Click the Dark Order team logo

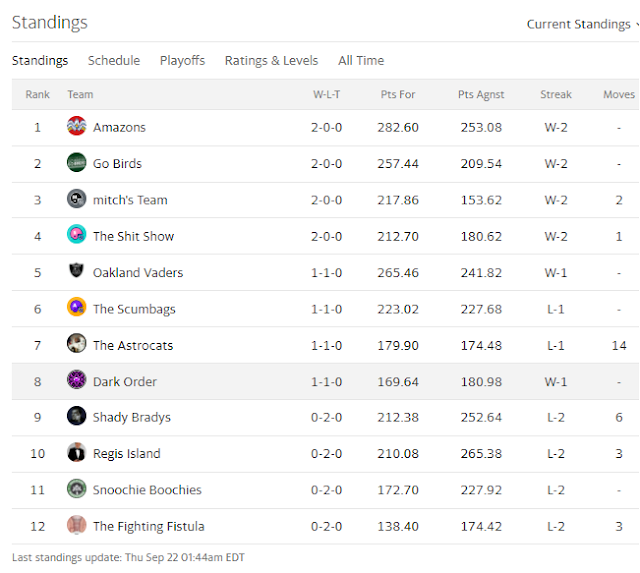pyautogui.click(x=76, y=380)
